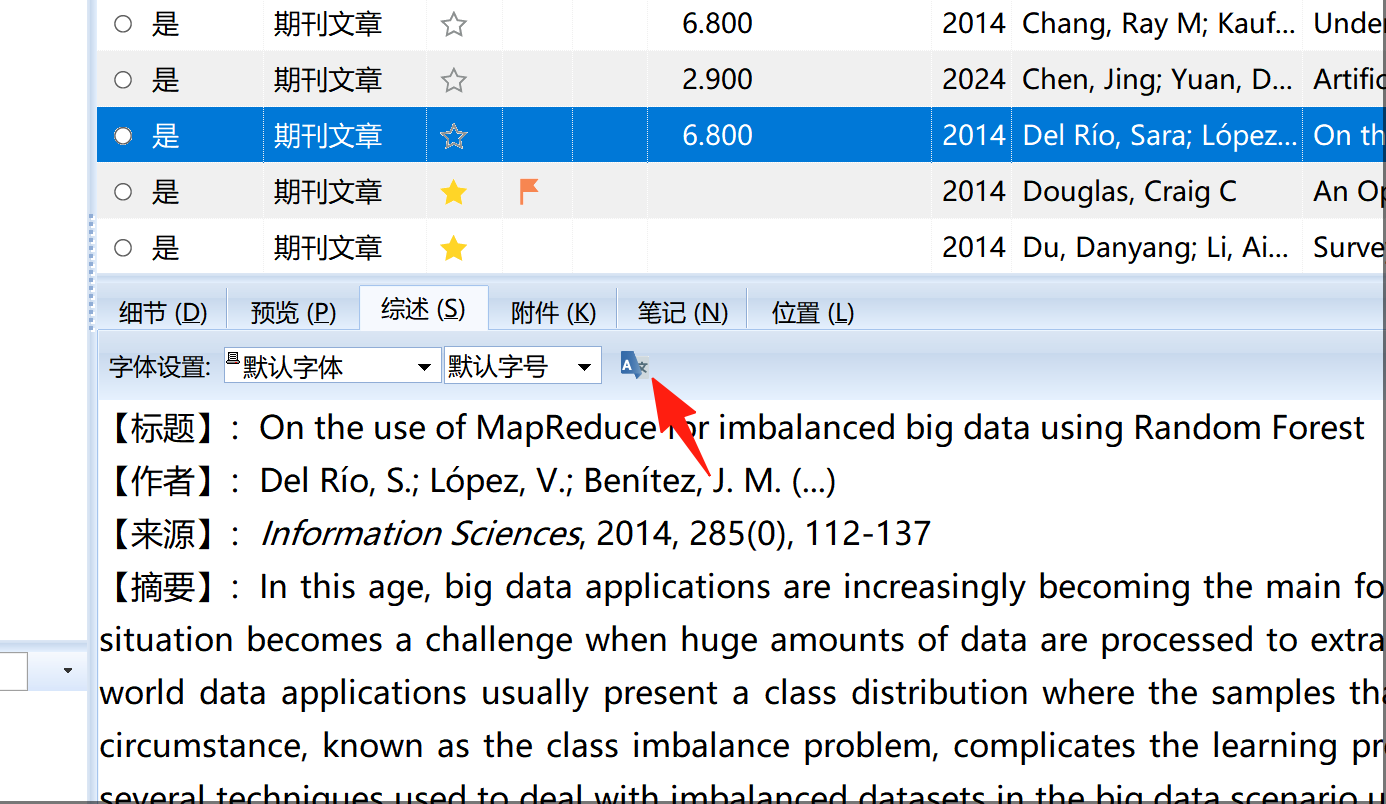
Task: Unstar the Du, Danyang record
Action: pos(454,248)
